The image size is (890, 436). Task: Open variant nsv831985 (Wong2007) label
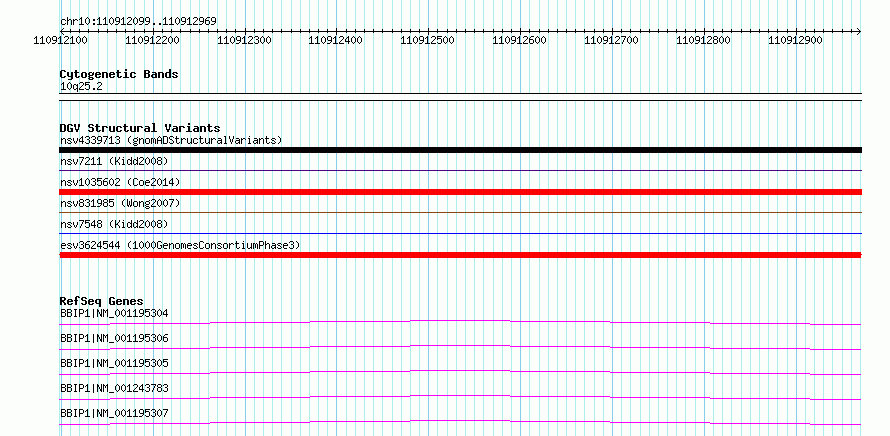pyautogui.click(x=120, y=203)
